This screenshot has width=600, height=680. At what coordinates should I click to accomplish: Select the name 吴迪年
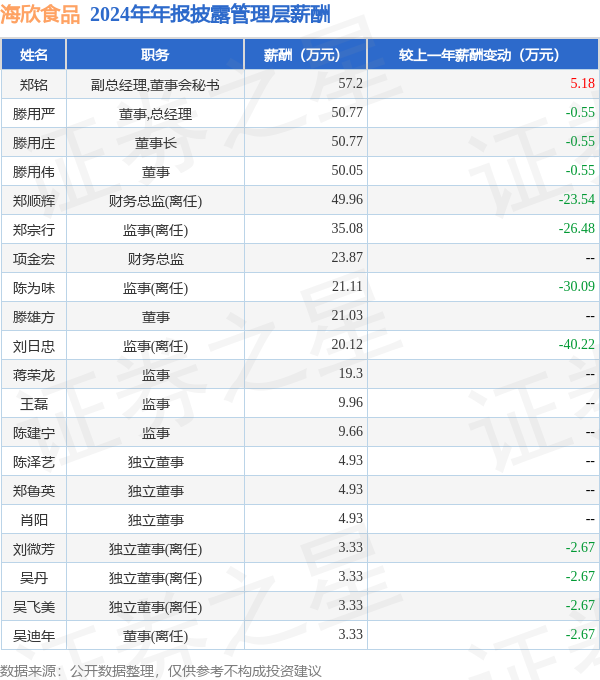[x=34, y=637]
